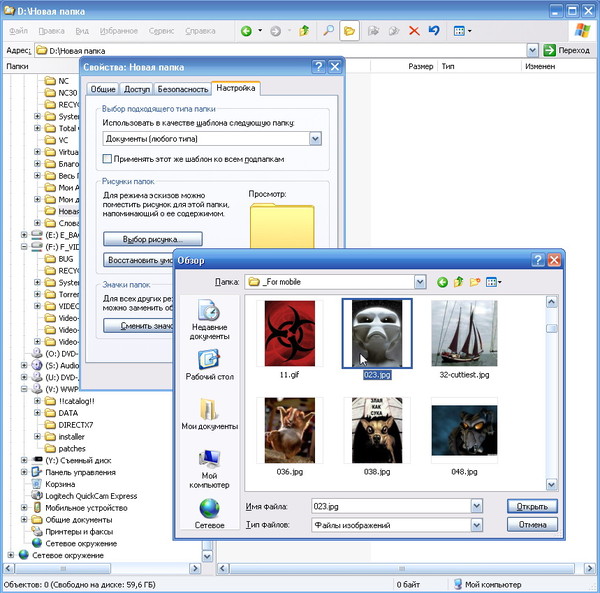This screenshot has height=593, width=600.
Task: Select the 036.jpg thumbnail
Action: coord(290,430)
